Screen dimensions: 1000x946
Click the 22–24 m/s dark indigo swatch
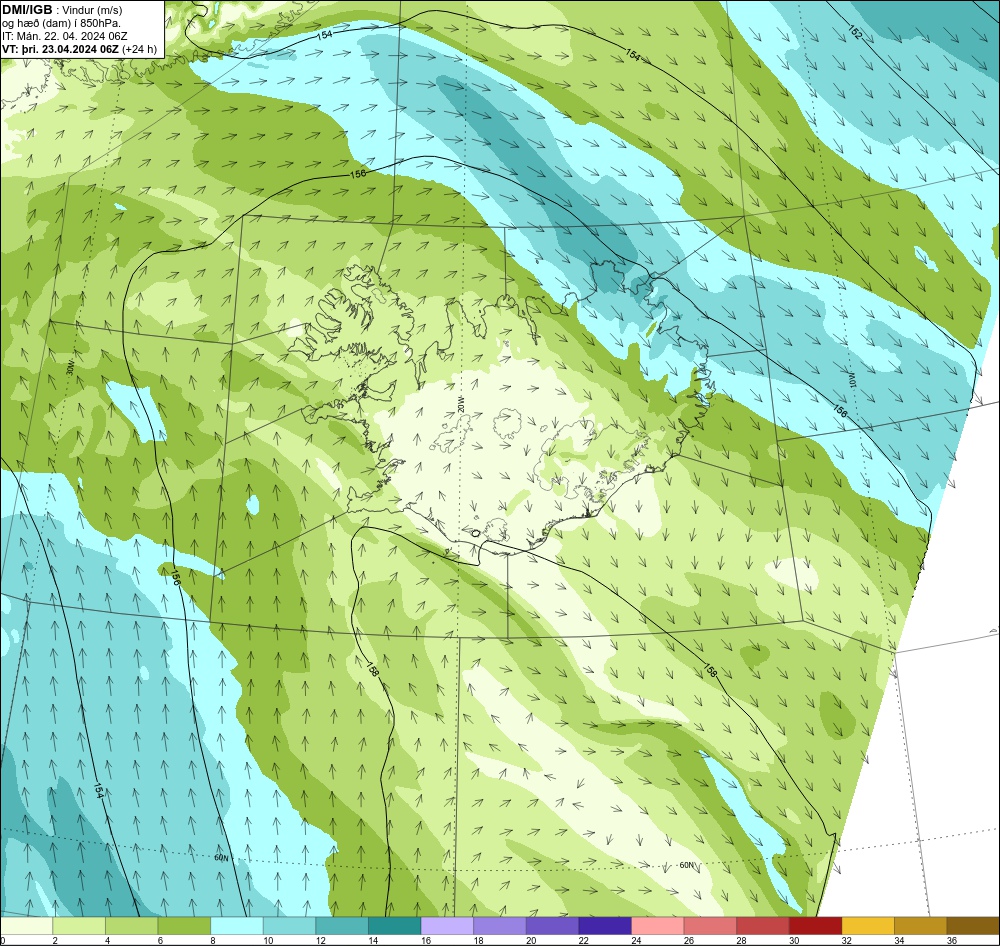coord(605,926)
